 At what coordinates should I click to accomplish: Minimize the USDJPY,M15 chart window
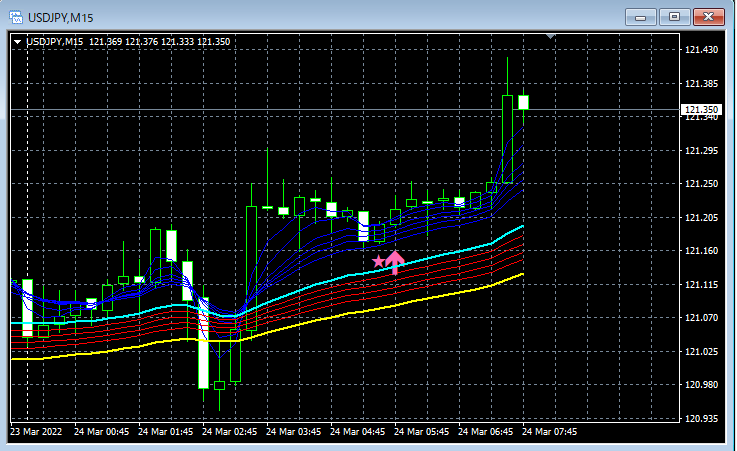pos(640,17)
